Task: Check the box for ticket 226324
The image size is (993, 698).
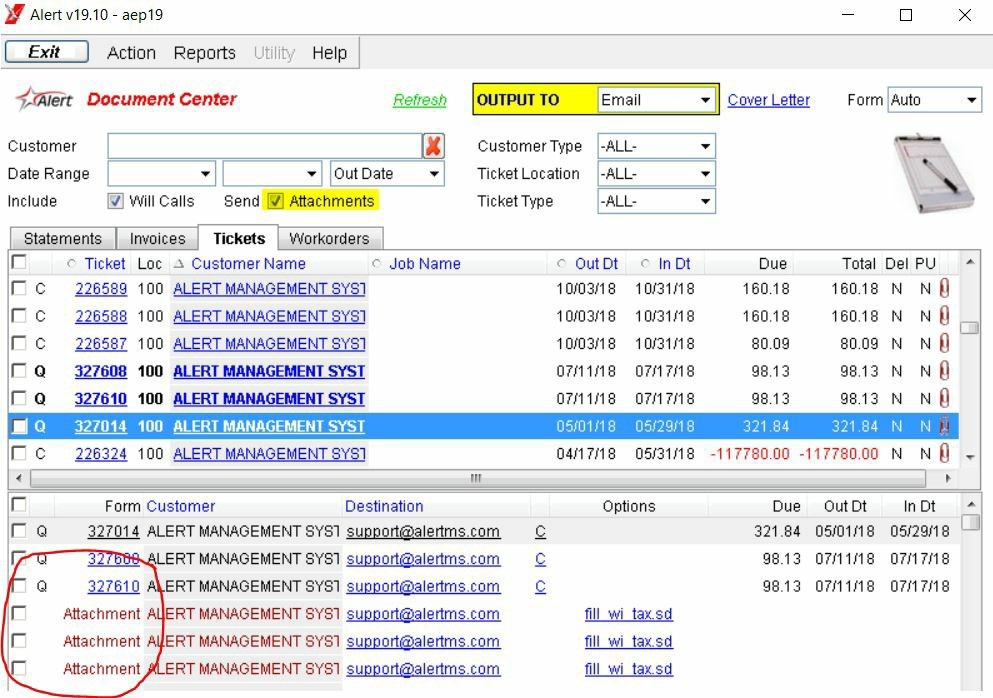Action: [19, 454]
